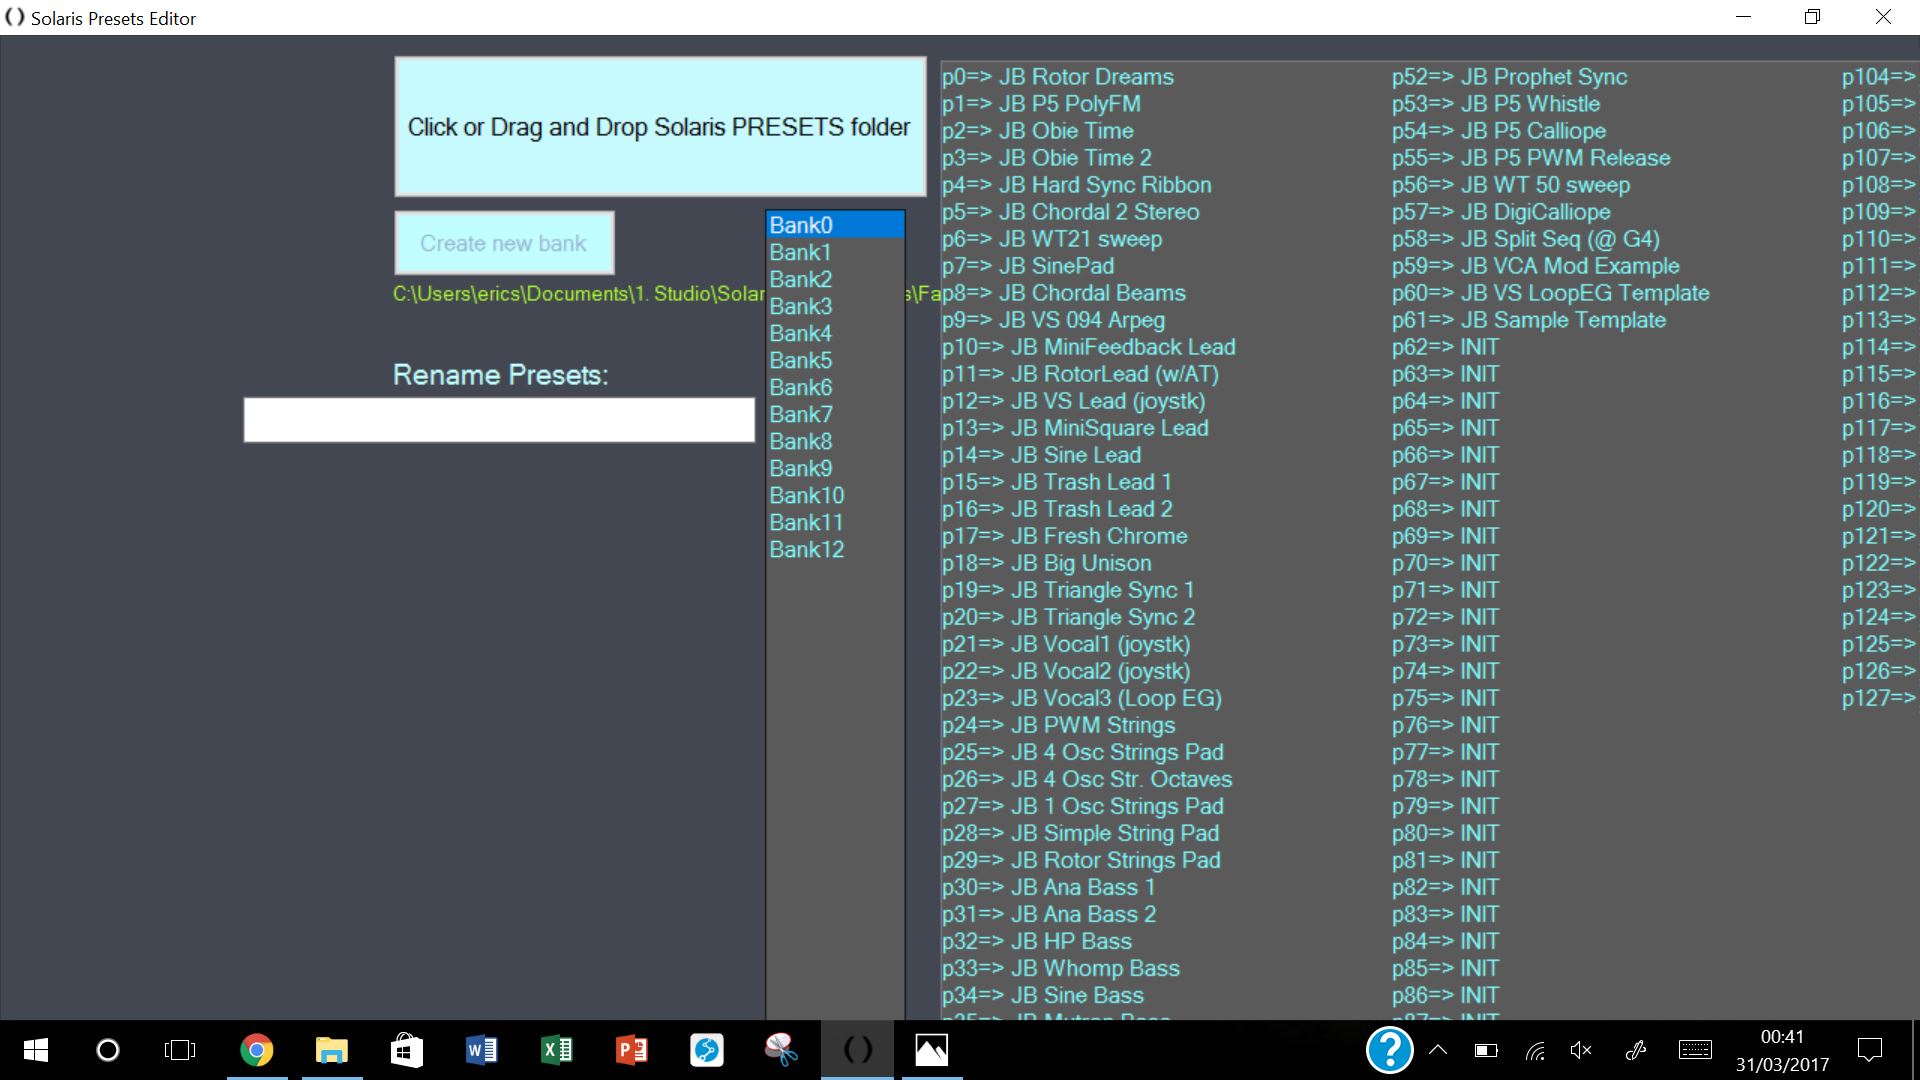
Task: Select preset p62 INIT
Action: (1446, 347)
